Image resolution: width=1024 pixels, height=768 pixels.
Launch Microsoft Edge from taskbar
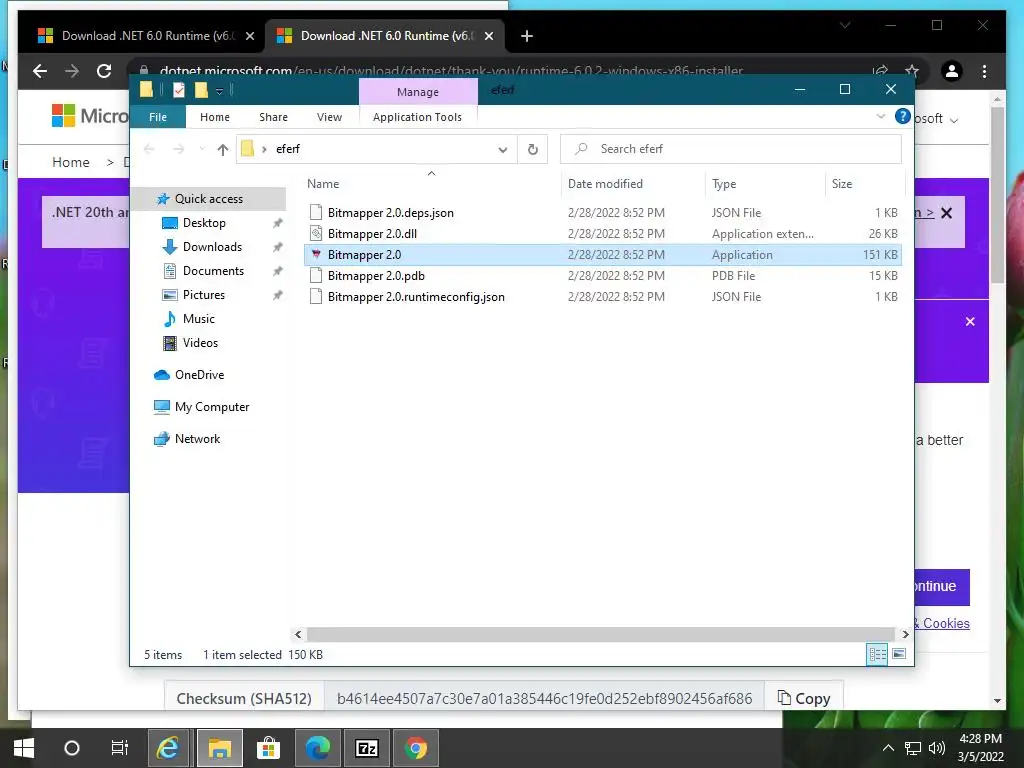[x=318, y=748]
